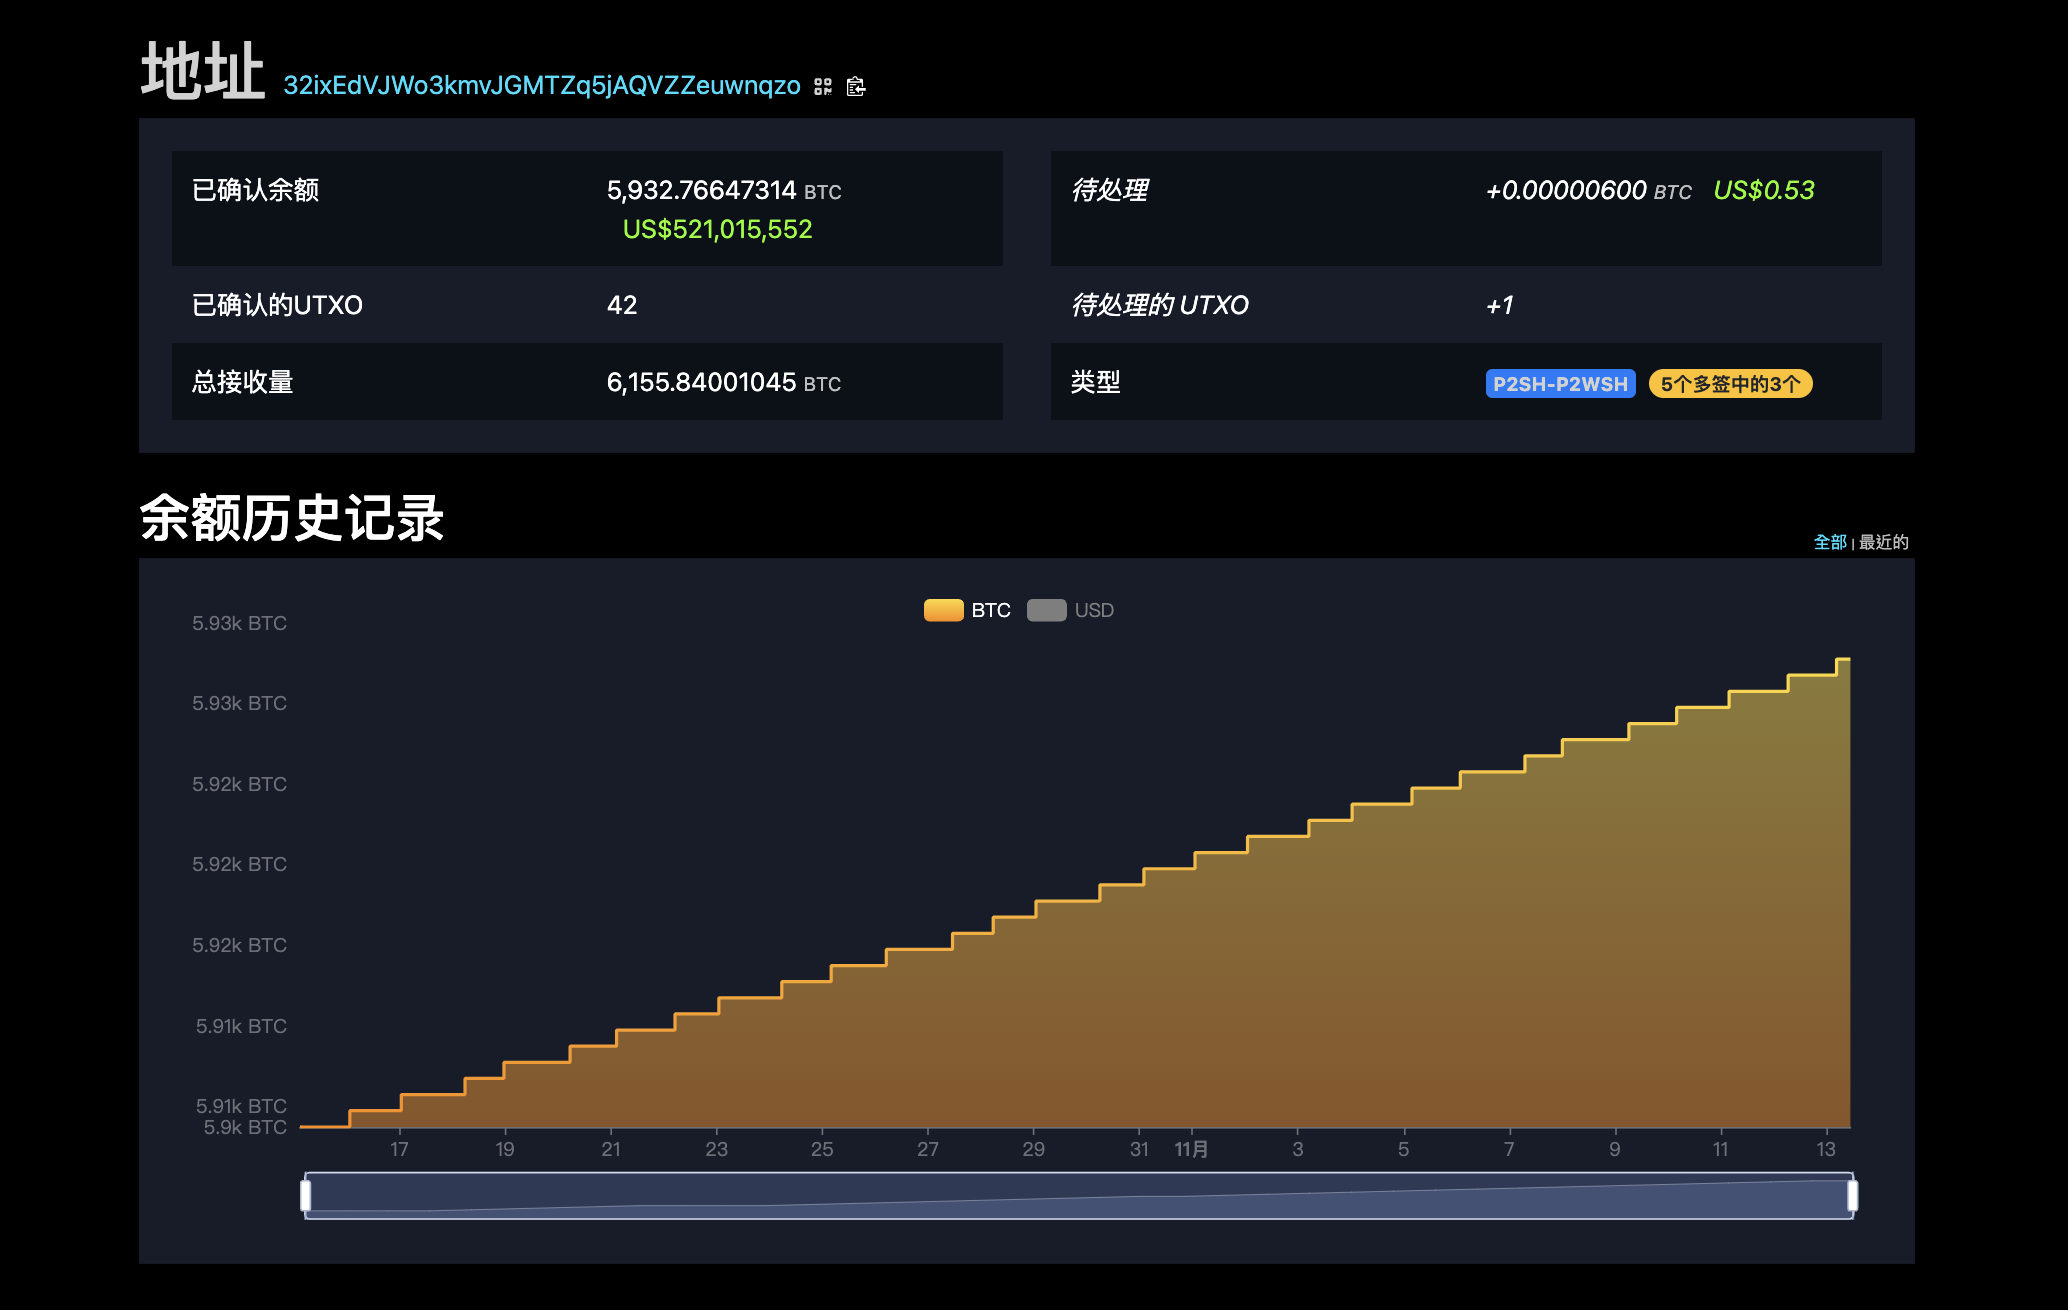Click the middle of range selector bar
This screenshot has width=2068, height=1310.
pos(1078,1195)
